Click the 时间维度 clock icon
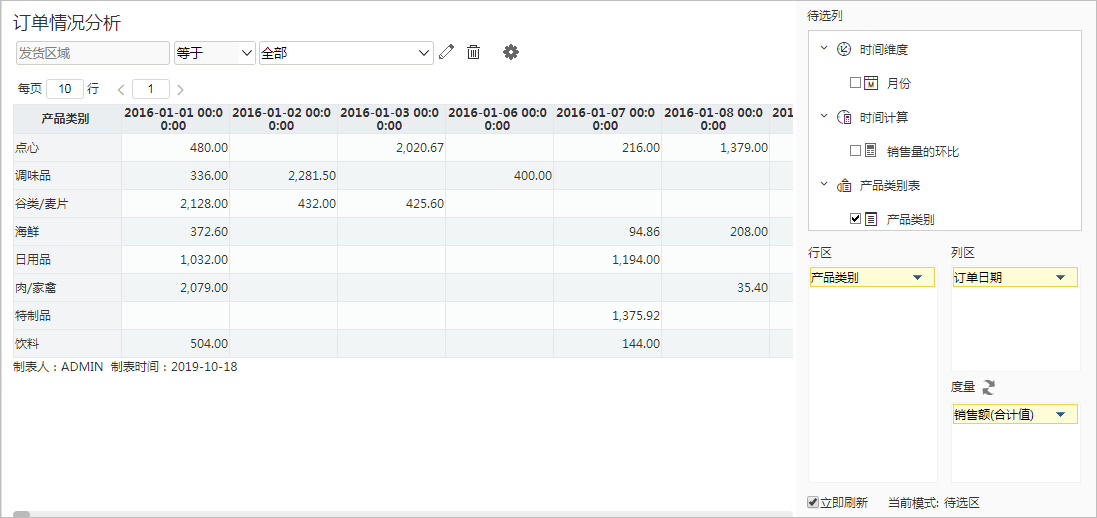 [x=844, y=49]
